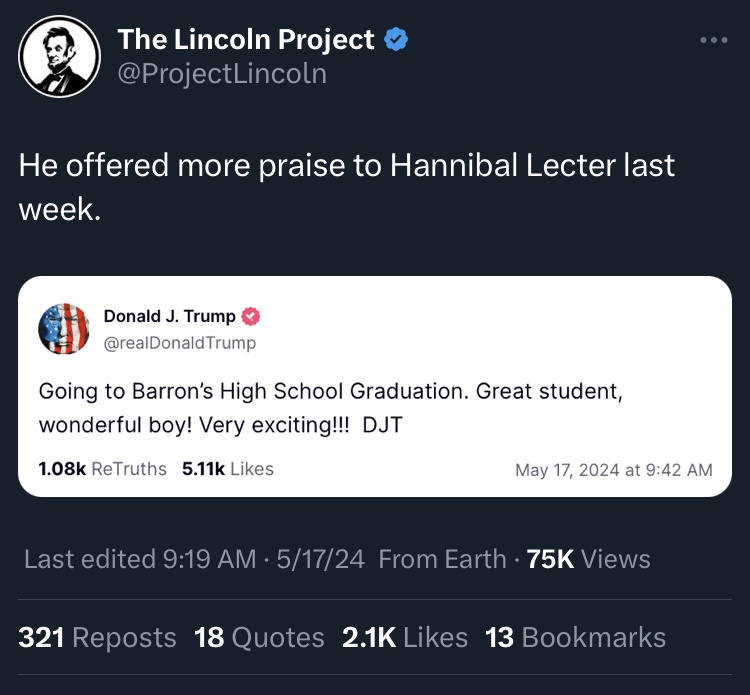Click the @realDonaldTrump handle
Image resolution: width=750 pixels, height=695 pixels.
[179, 343]
